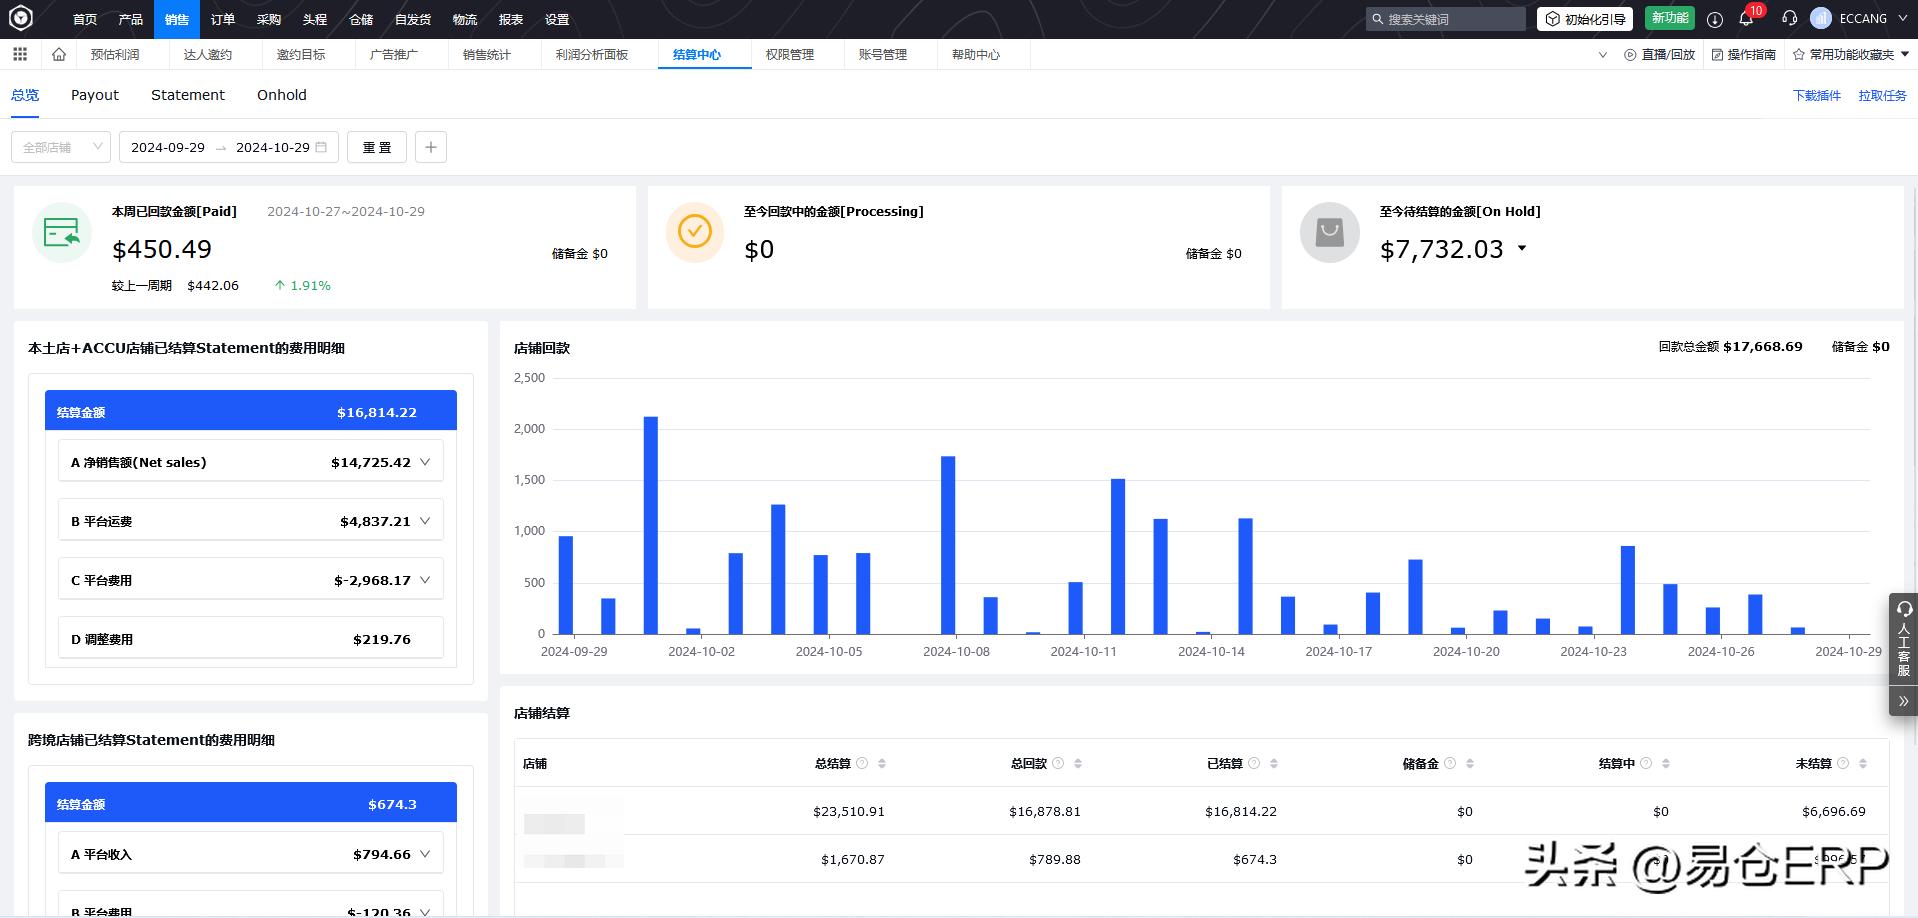Switch to 利润分析面板 tab
The image size is (1918, 918).
pos(592,54)
